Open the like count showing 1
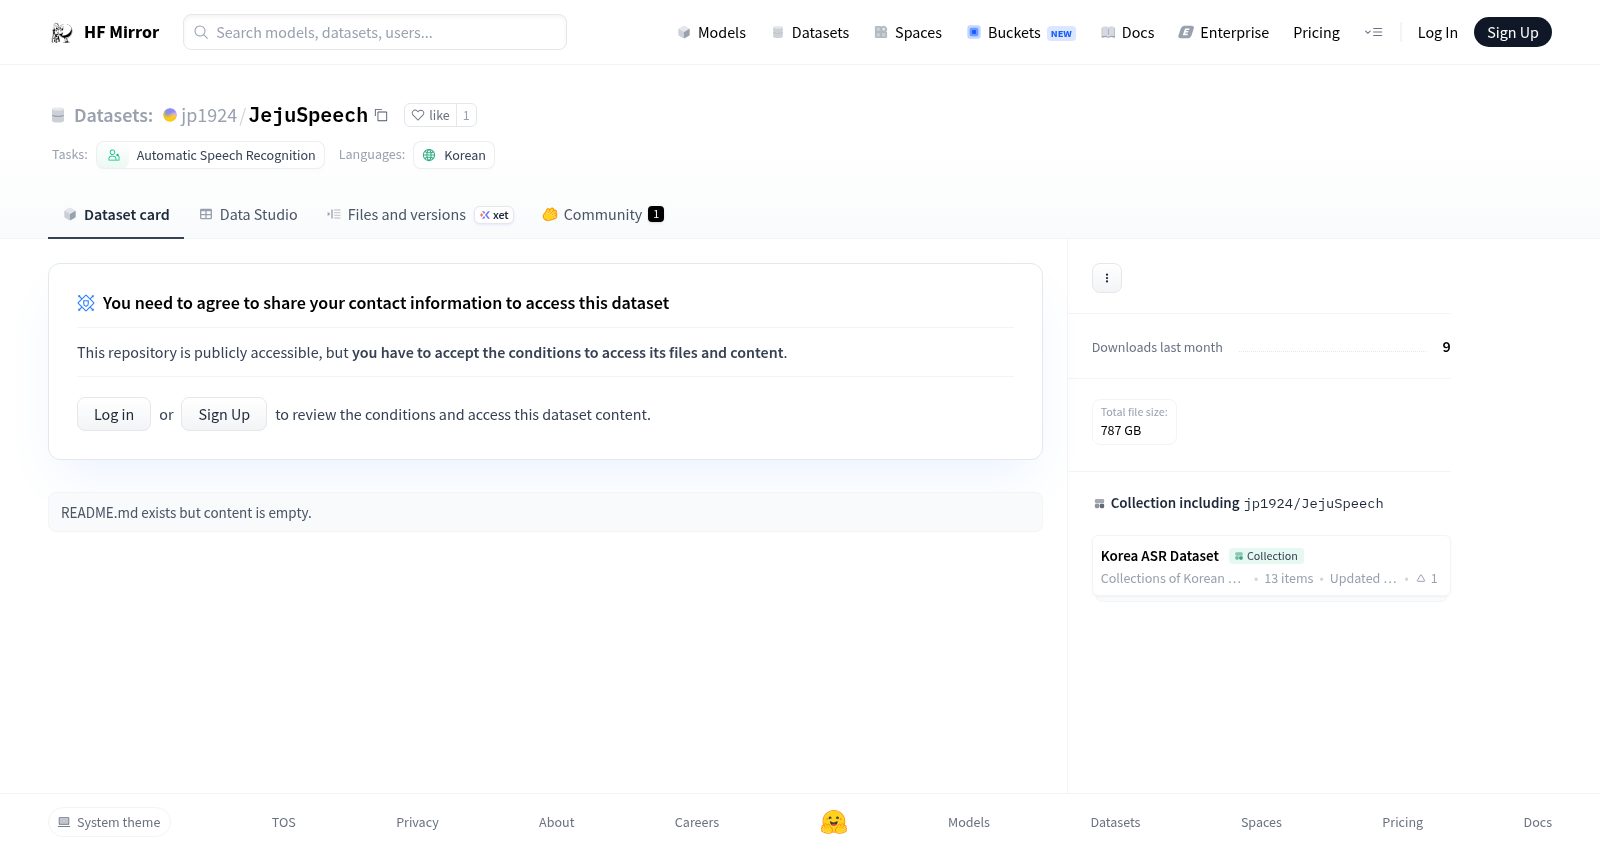The image size is (1600, 857). [466, 115]
